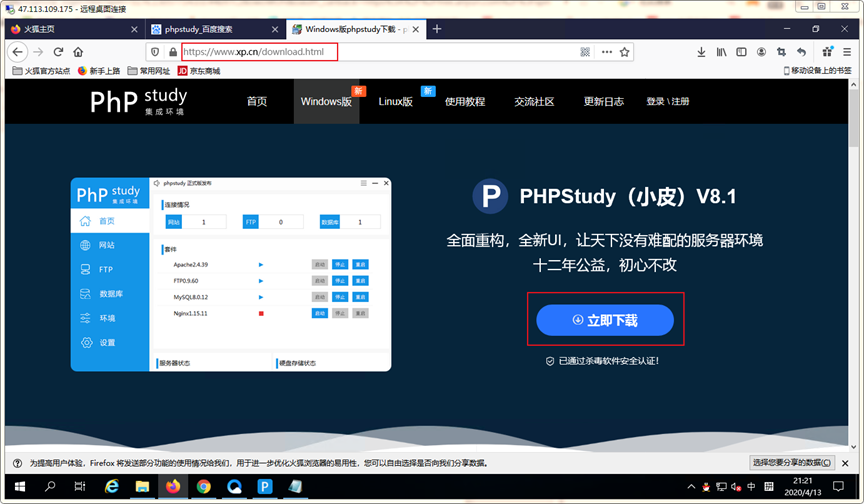This screenshot has width=864, height=504.
Task: Click the 中 input method indicator
Action: point(751,486)
